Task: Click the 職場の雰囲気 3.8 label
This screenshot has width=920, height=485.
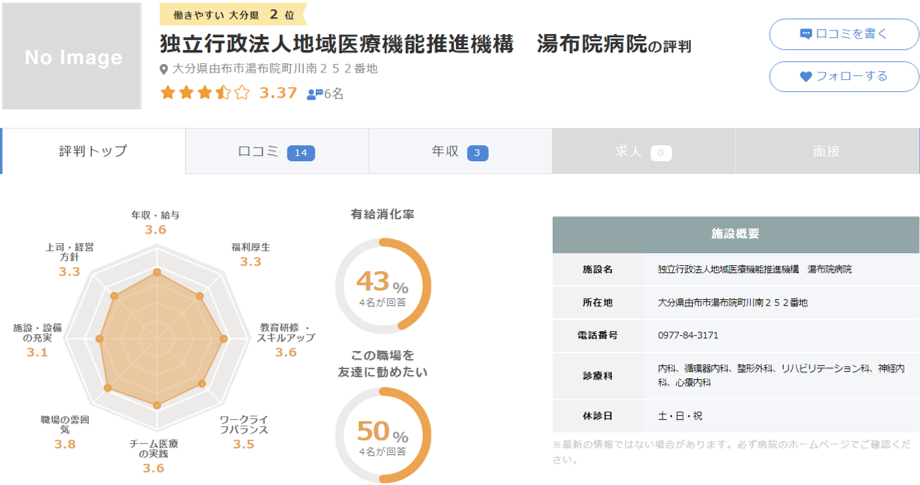Action: point(65,432)
